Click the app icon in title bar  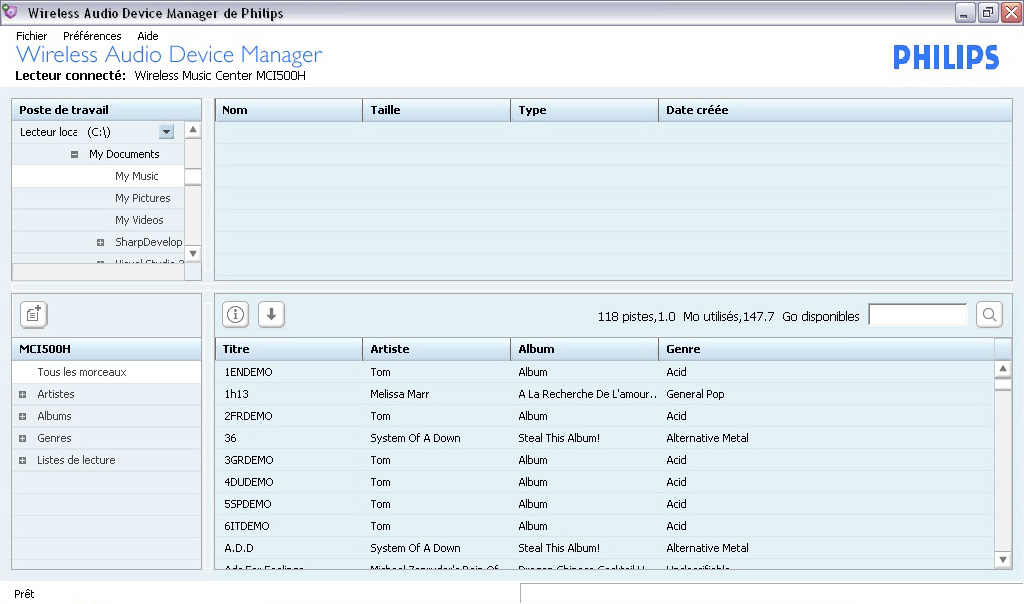(x=11, y=13)
